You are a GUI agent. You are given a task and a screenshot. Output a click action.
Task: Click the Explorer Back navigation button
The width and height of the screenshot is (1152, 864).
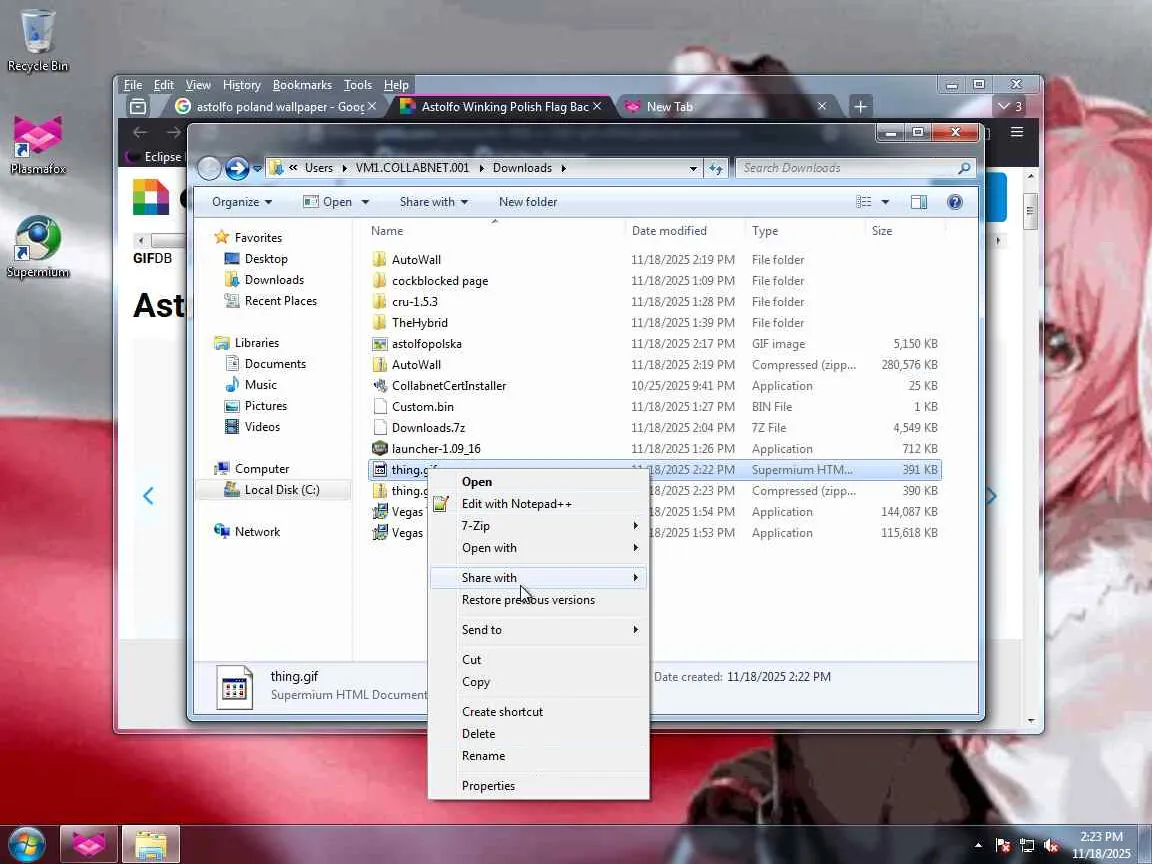[209, 168]
